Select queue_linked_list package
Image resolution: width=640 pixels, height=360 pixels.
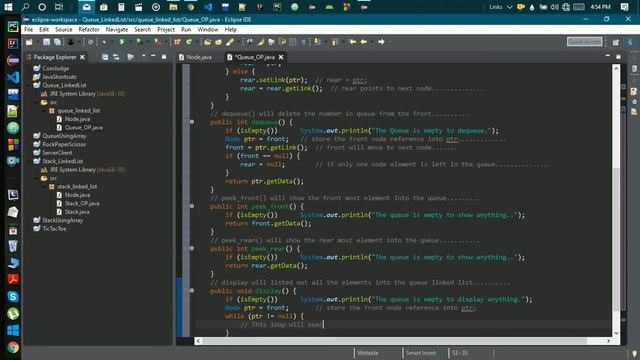pos(78,110)
